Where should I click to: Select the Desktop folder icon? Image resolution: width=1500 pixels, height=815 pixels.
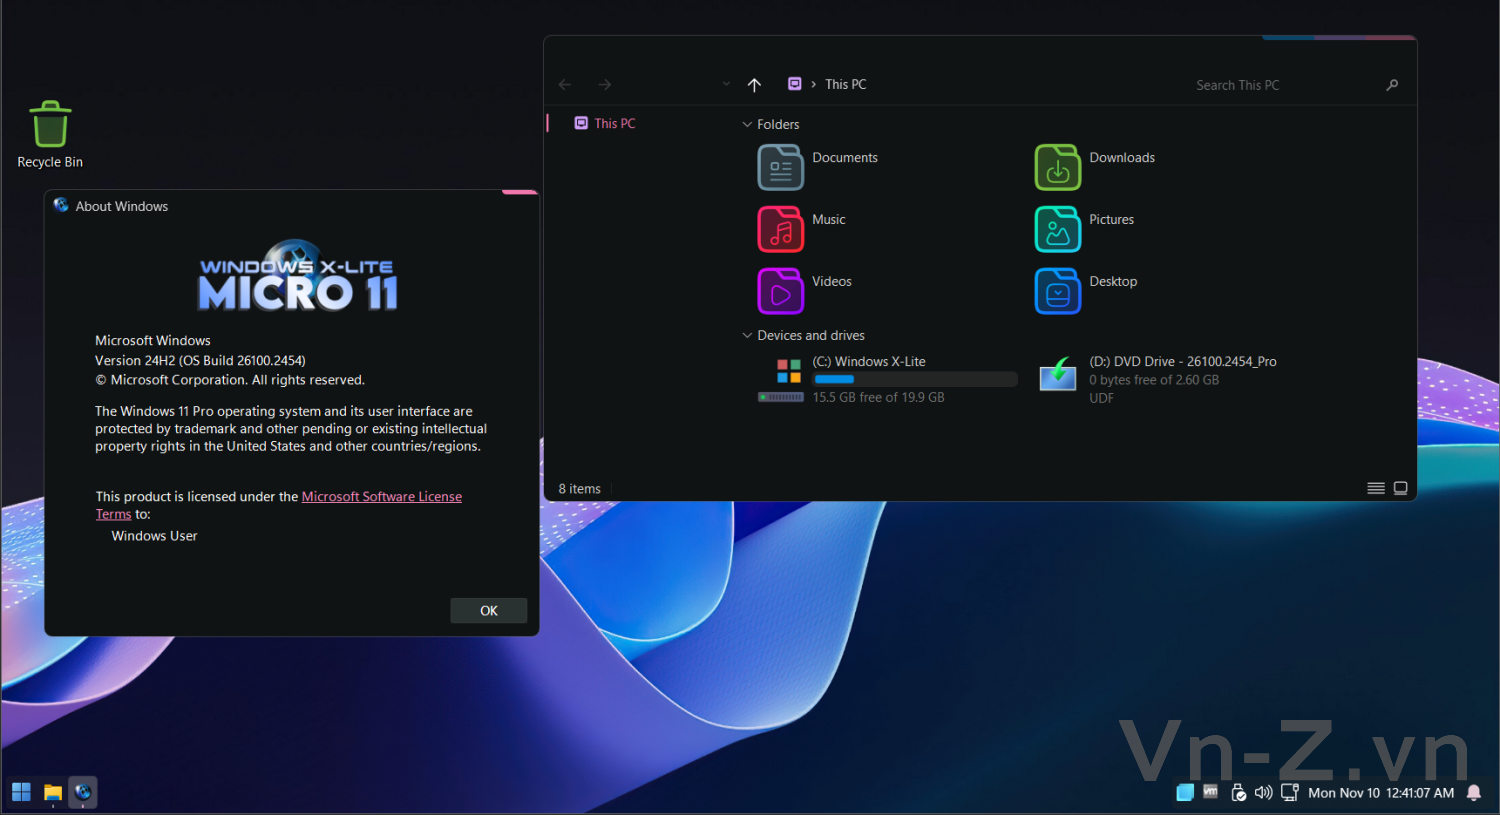(x=1057, y=292)
